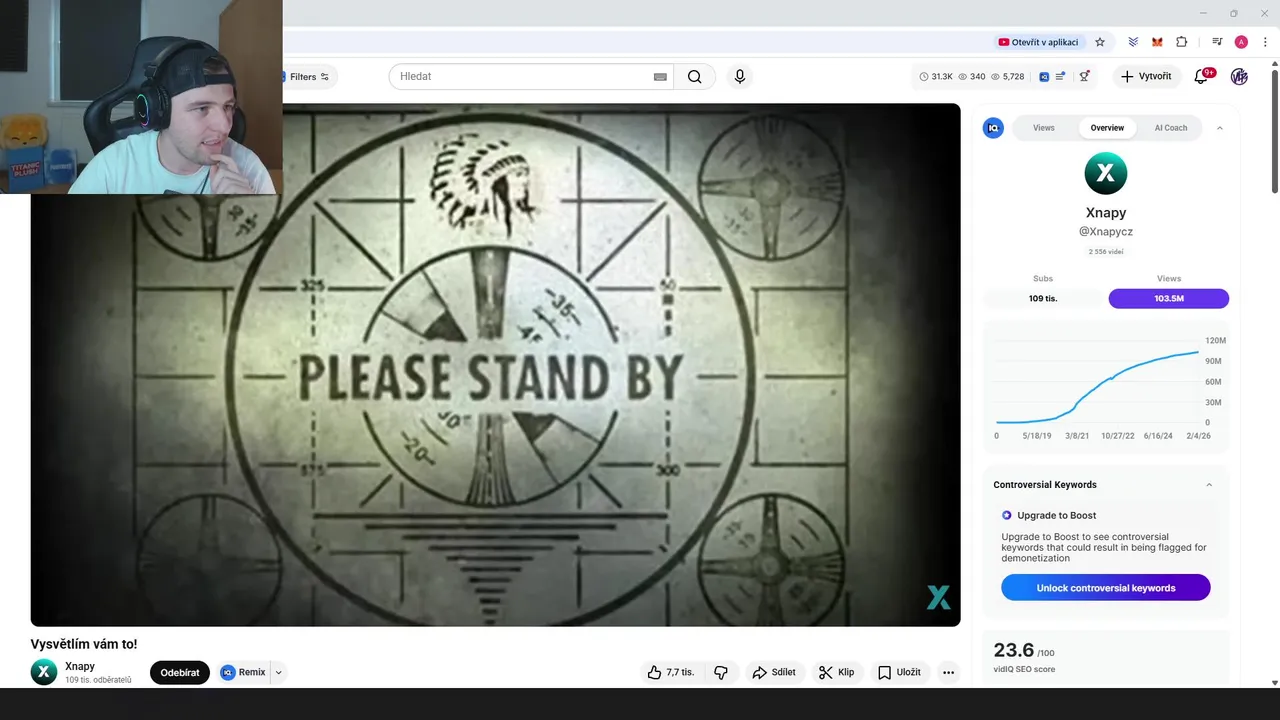Click the video title Vysvětlím vám to!

(84, 644)
